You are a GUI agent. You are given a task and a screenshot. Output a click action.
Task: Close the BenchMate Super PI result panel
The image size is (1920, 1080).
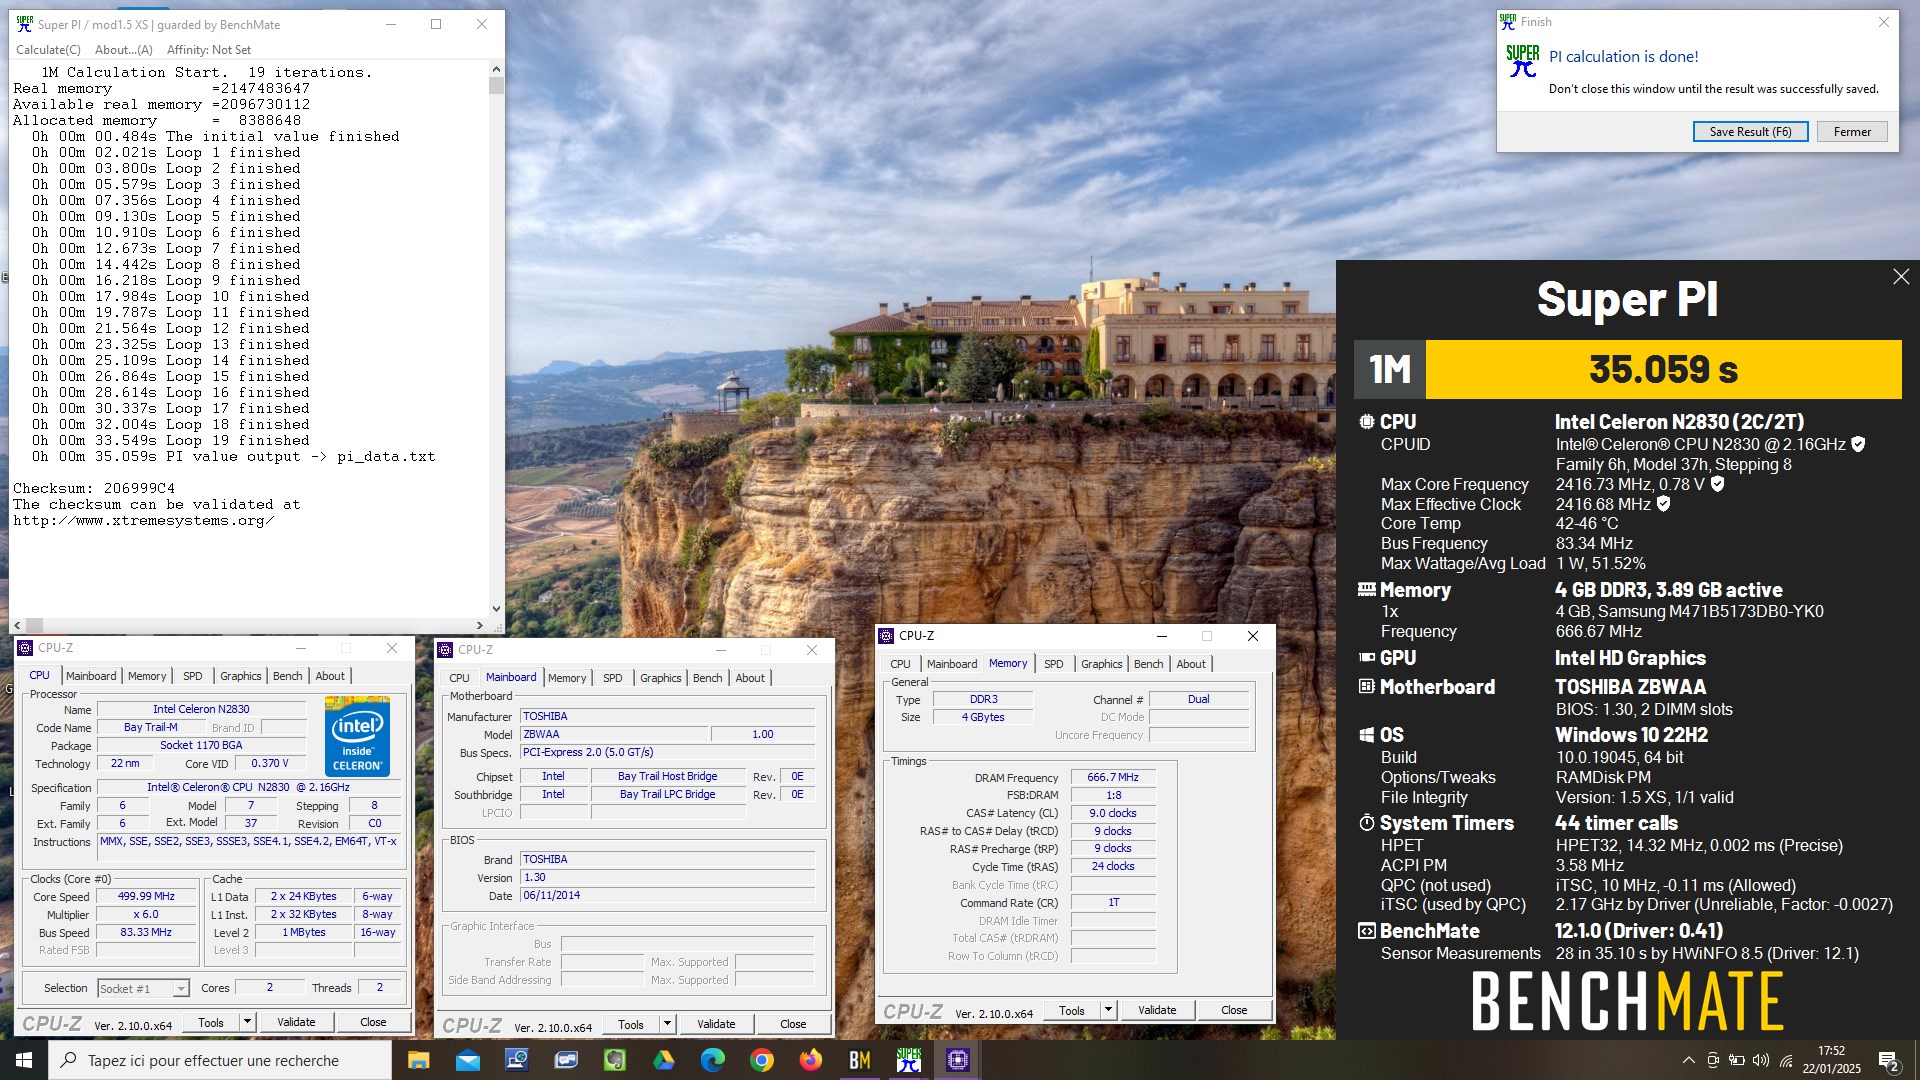pos(1900,277)
